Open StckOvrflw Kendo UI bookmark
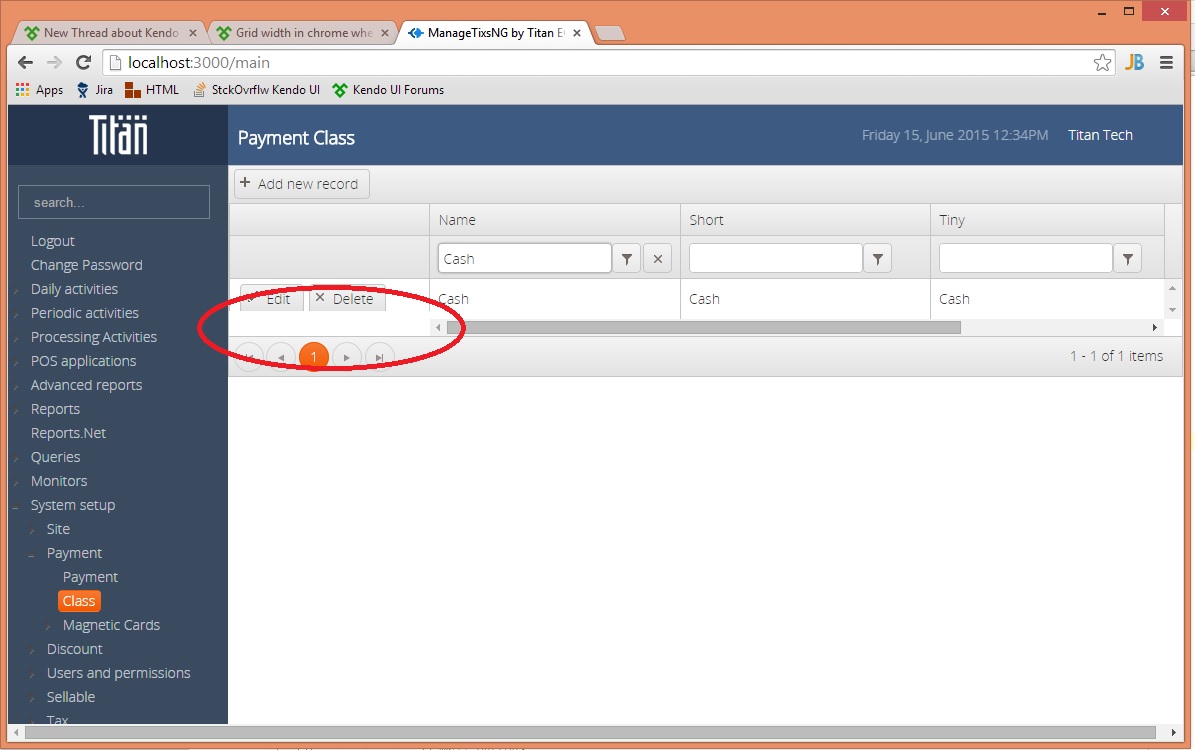 (256, 90)
